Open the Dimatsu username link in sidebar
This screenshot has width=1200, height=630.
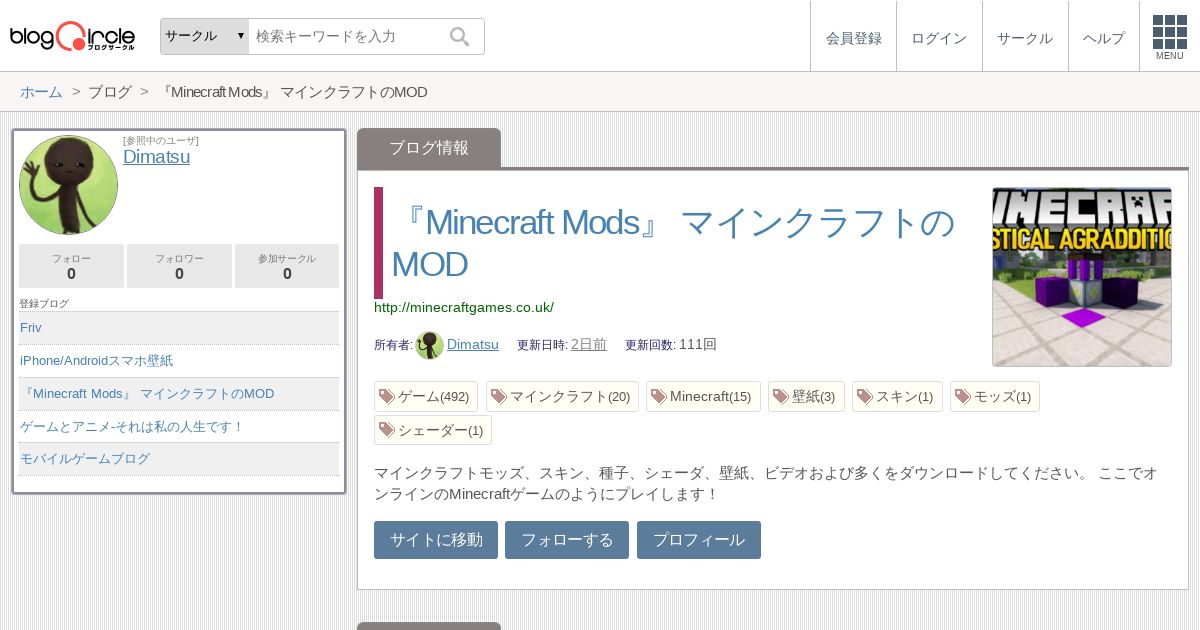[x=156, y=157]
